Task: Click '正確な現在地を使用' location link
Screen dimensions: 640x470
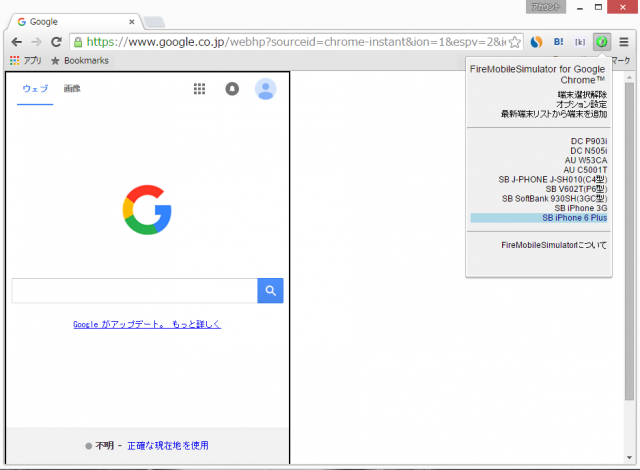Action: pyautogui.click(x=168, y=446)
